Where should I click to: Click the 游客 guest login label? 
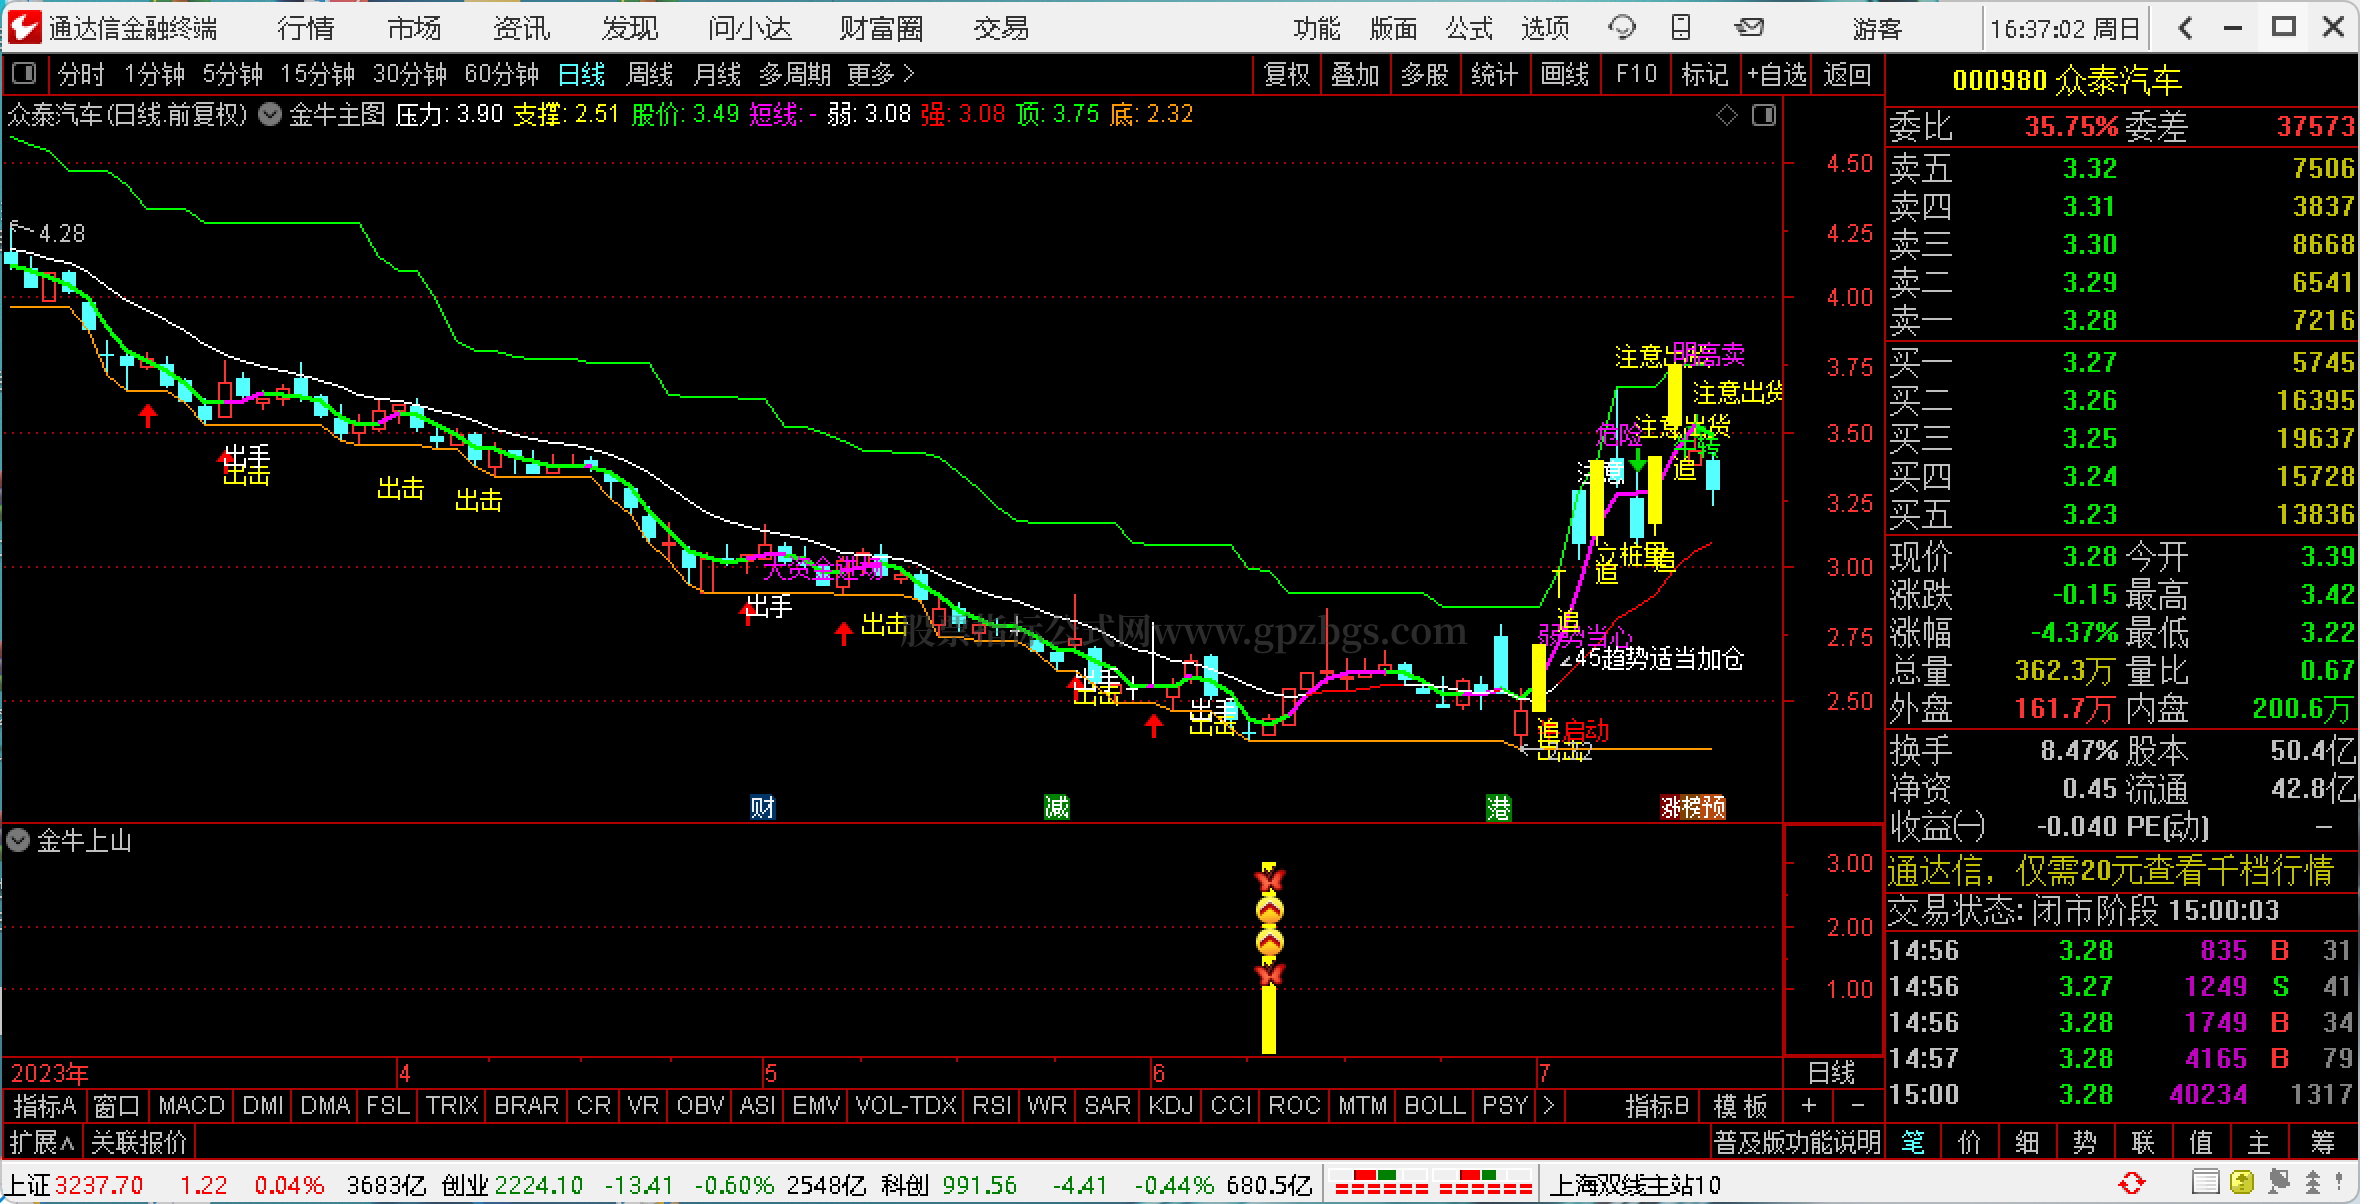point(1877,28)
